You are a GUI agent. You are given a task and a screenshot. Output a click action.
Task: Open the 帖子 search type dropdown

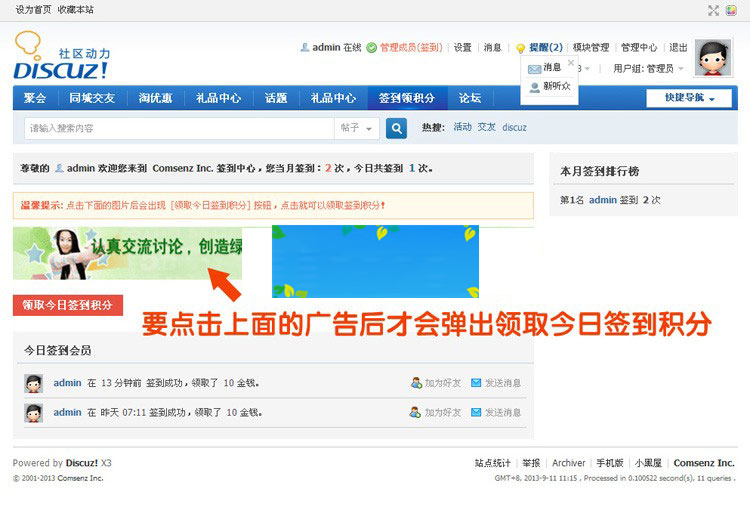coord(357,128)
